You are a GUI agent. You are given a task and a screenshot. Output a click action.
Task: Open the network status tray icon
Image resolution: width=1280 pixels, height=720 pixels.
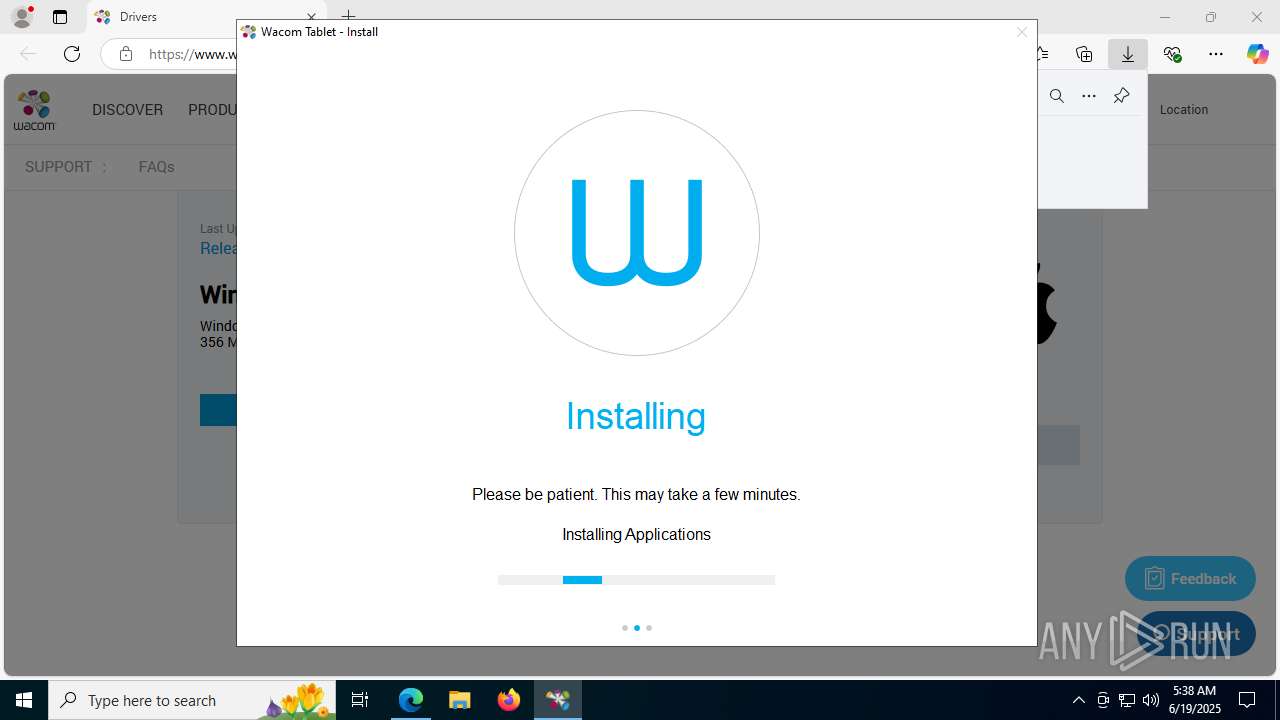pos(1127,700)
